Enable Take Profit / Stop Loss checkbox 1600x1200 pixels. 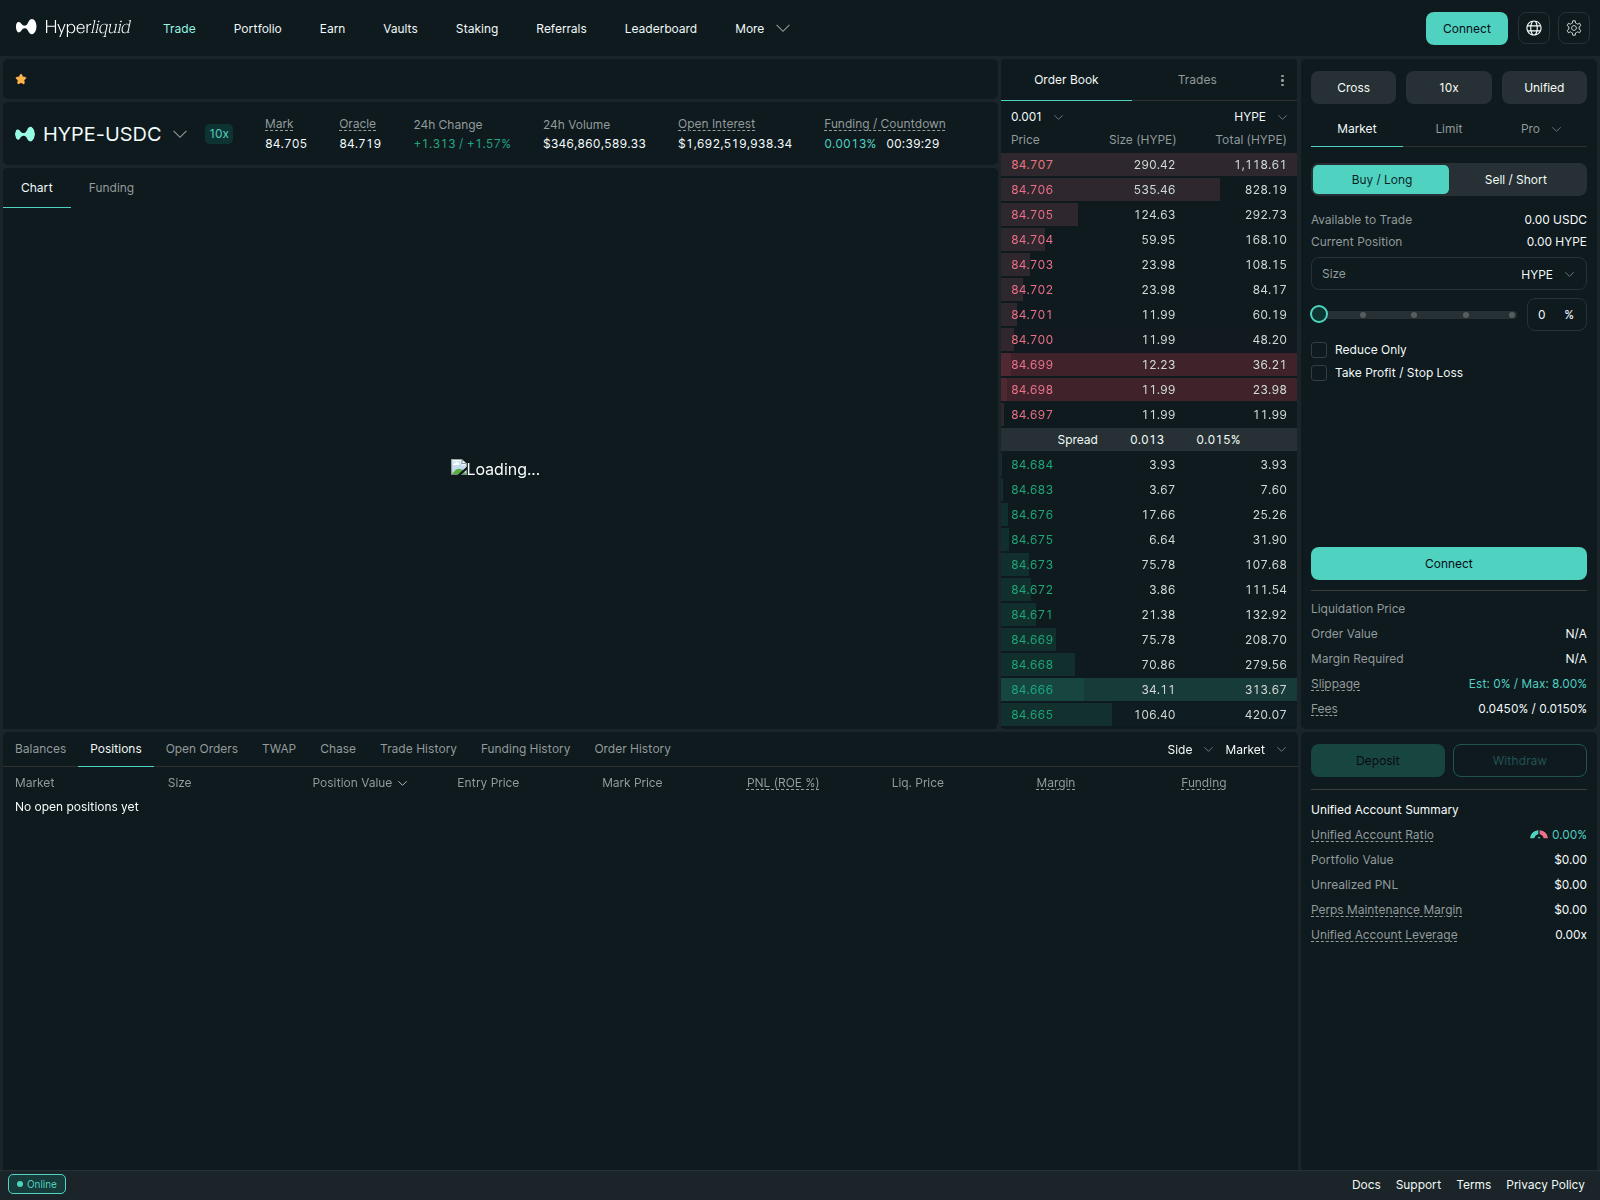click(x=1319, y=373)
